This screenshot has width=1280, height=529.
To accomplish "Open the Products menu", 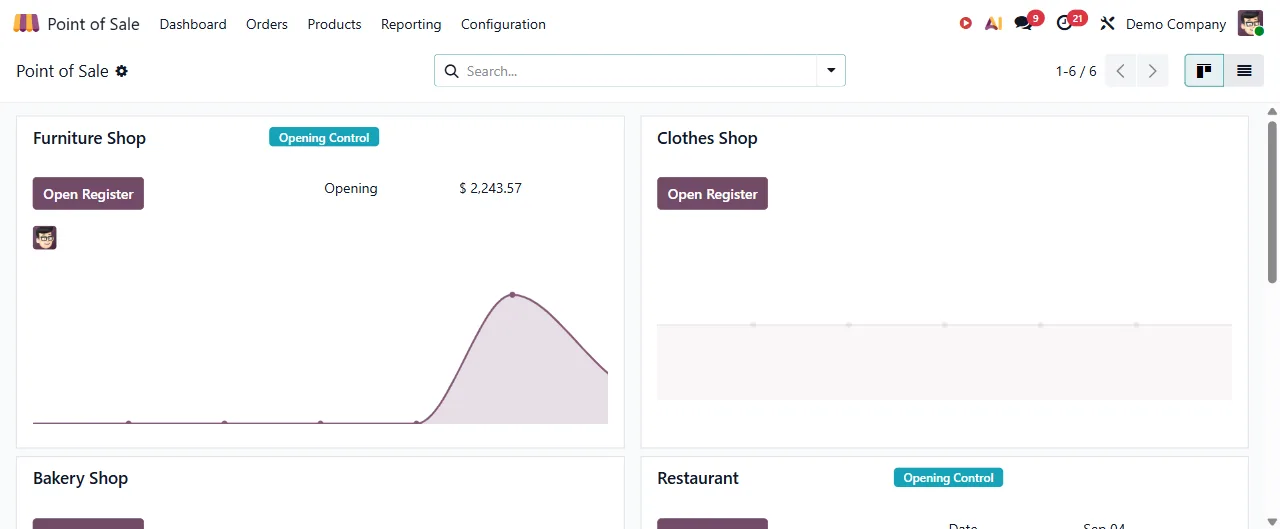I will (334, 24).
